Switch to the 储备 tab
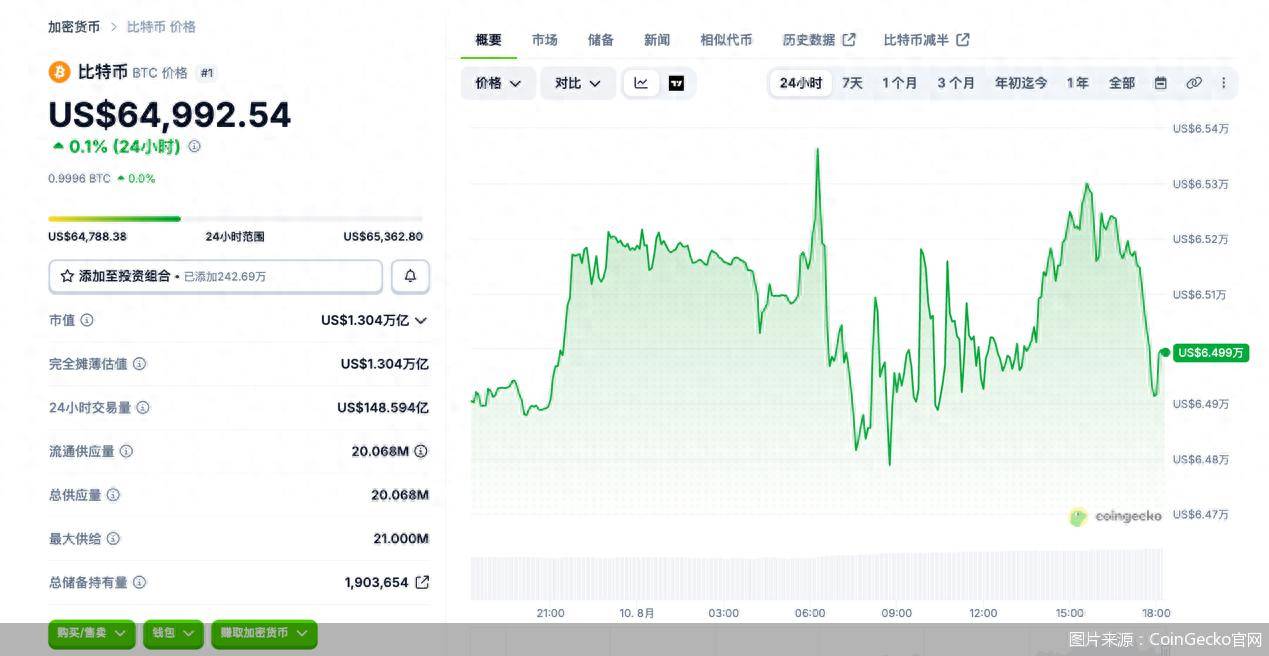This screenshot has width=1269, height=656. [601, 40]
